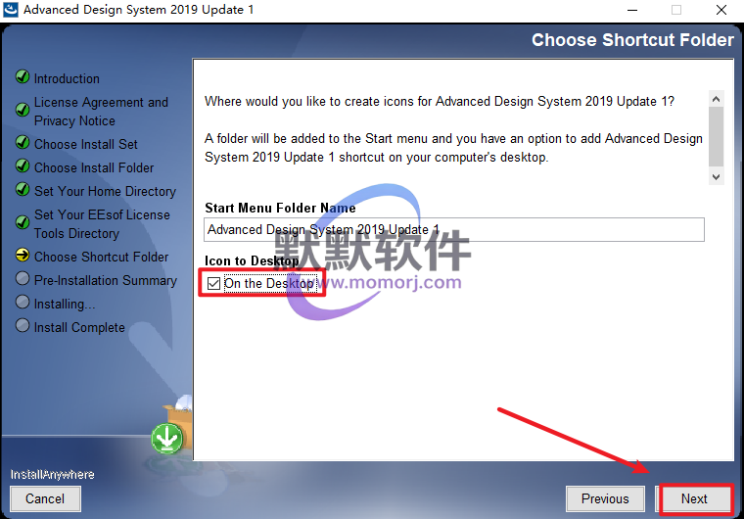Click the check icon next to Choose Install Set
Viewport: 744px width, 519px height.
coord(22,142)
